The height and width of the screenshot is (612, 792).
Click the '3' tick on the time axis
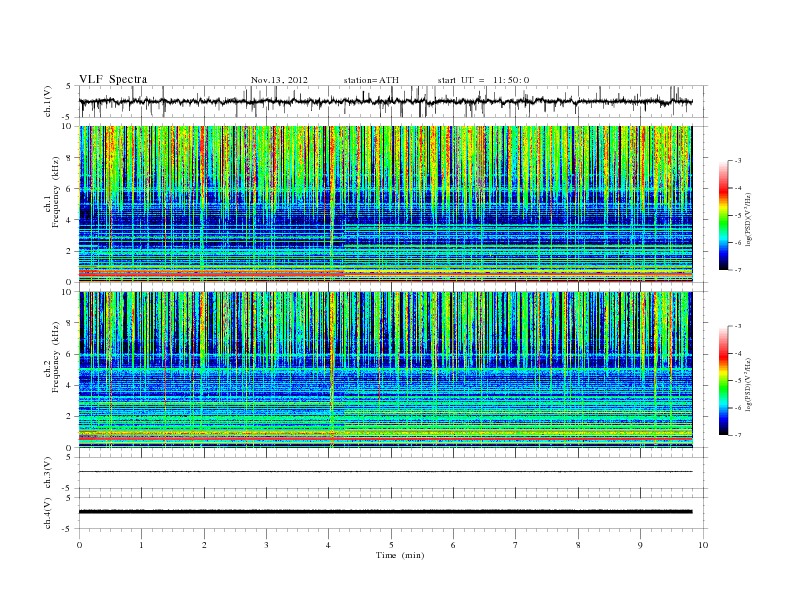(266, 545)
